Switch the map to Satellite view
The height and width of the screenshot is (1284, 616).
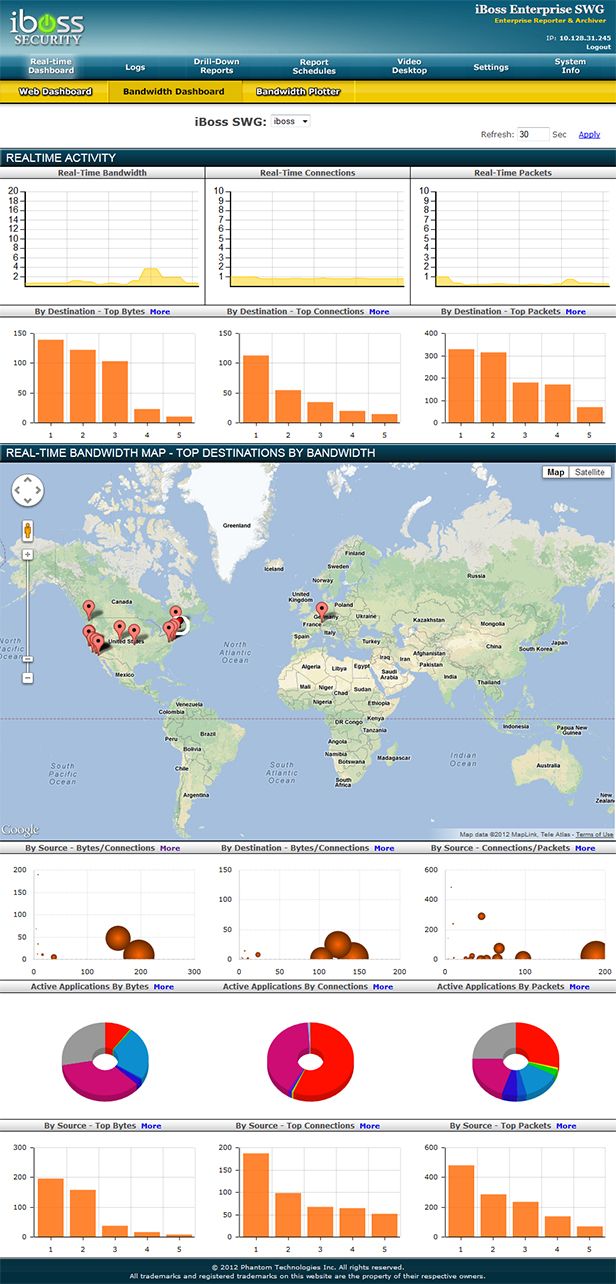pos(589,472)
